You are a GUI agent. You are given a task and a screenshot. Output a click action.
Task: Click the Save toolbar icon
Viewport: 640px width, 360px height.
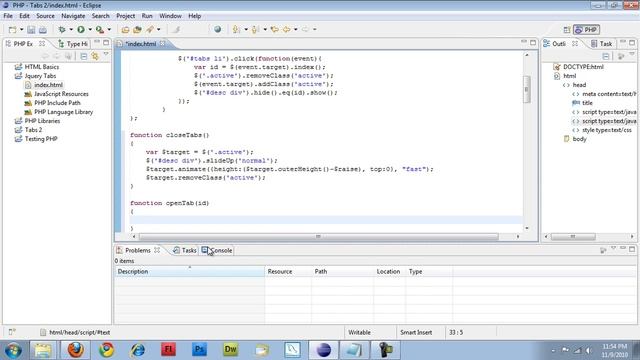pos(31,29)
